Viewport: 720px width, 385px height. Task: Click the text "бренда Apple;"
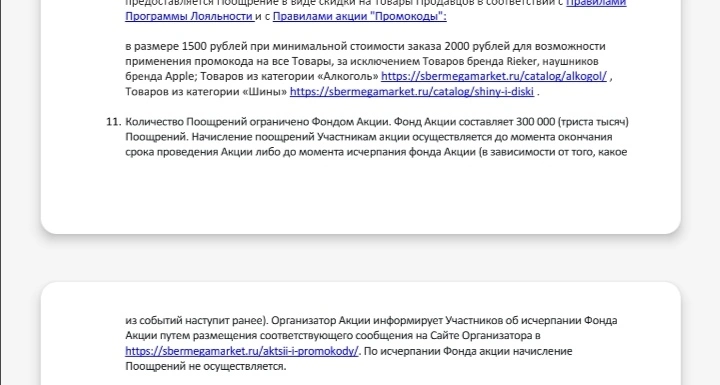[x=161, y=76]
